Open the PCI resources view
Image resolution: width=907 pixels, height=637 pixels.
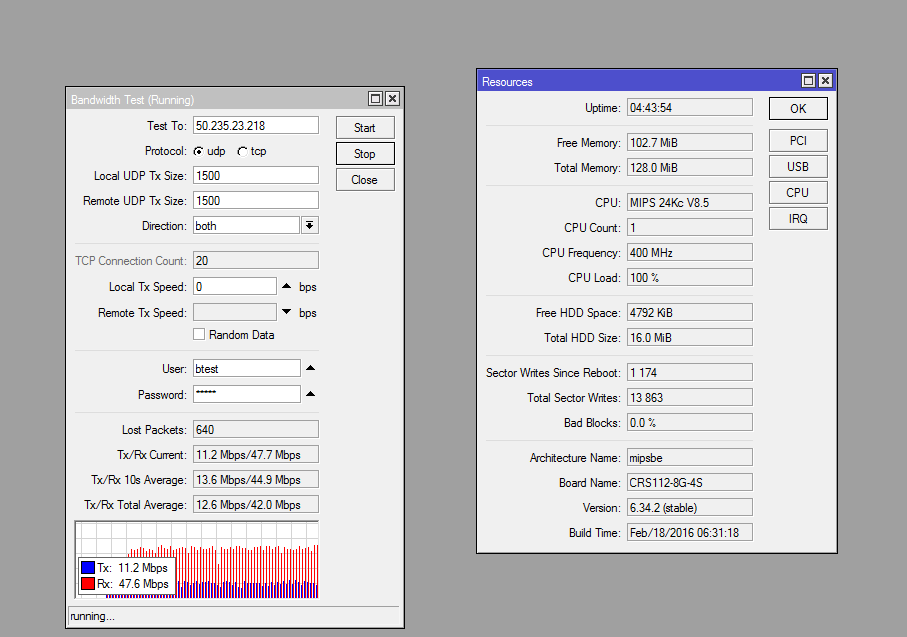point(797,141)
